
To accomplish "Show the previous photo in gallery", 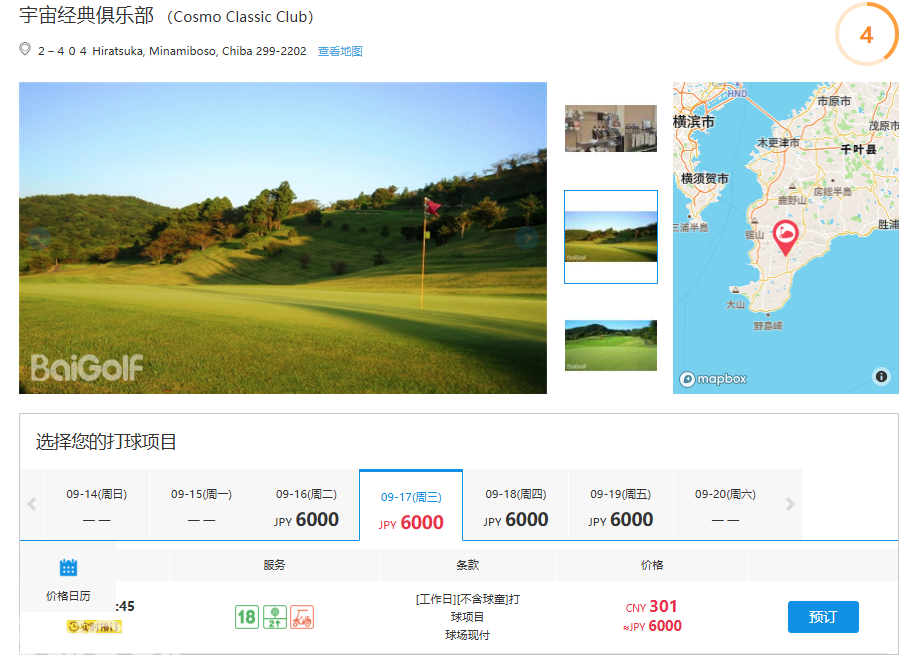I will pyautogui.click(x=39, y=238).
